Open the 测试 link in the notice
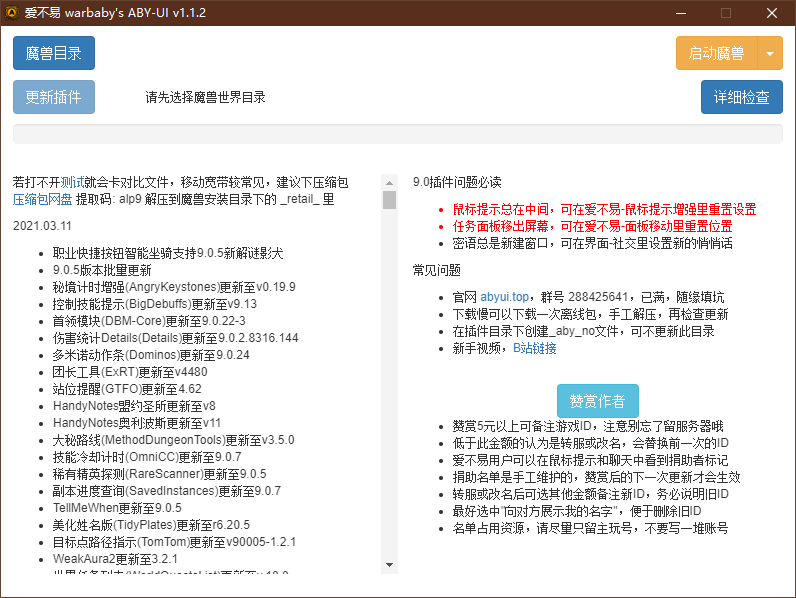 72,182
